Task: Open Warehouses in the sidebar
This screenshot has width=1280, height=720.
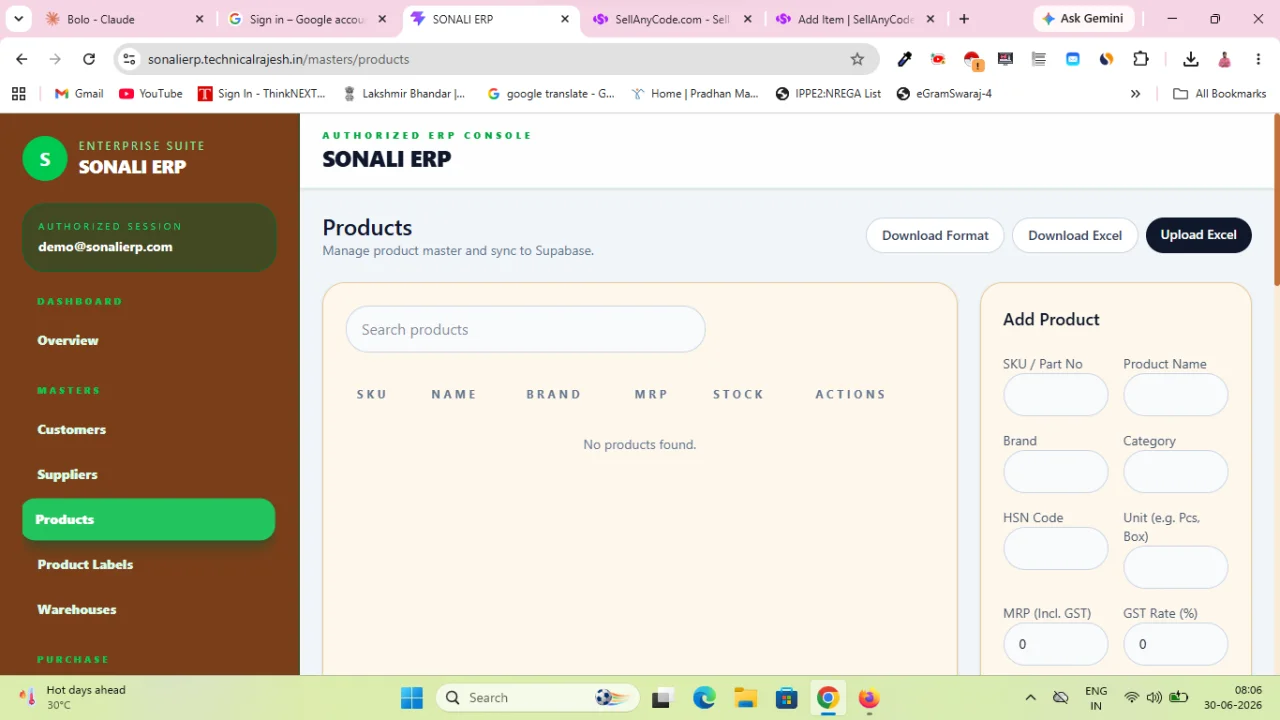Action: 77,609
